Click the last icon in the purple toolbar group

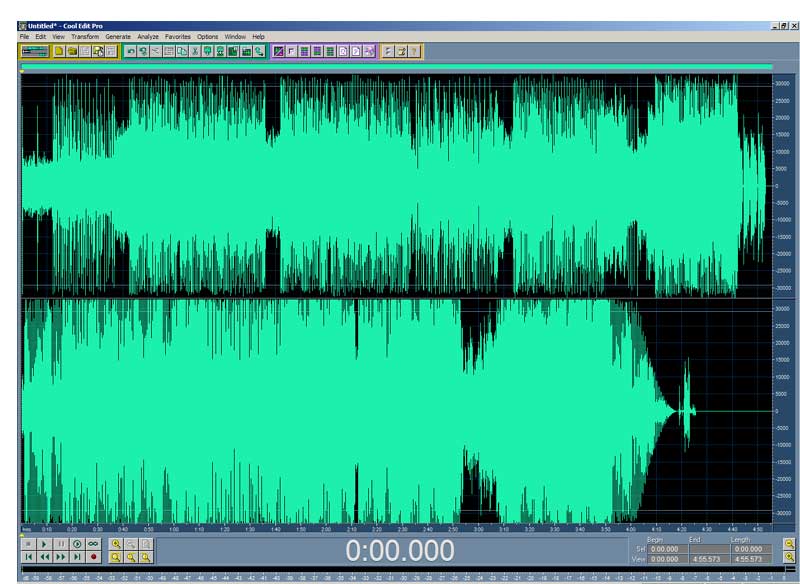click(x=369, y=51)
